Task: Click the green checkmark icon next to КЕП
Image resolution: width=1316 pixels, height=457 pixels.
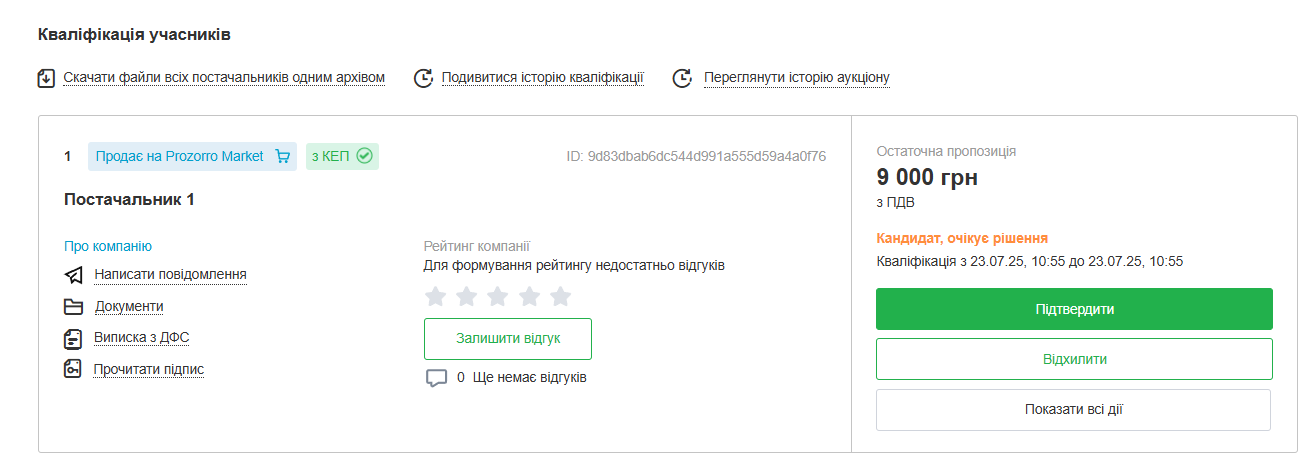Action: [364, 156]
